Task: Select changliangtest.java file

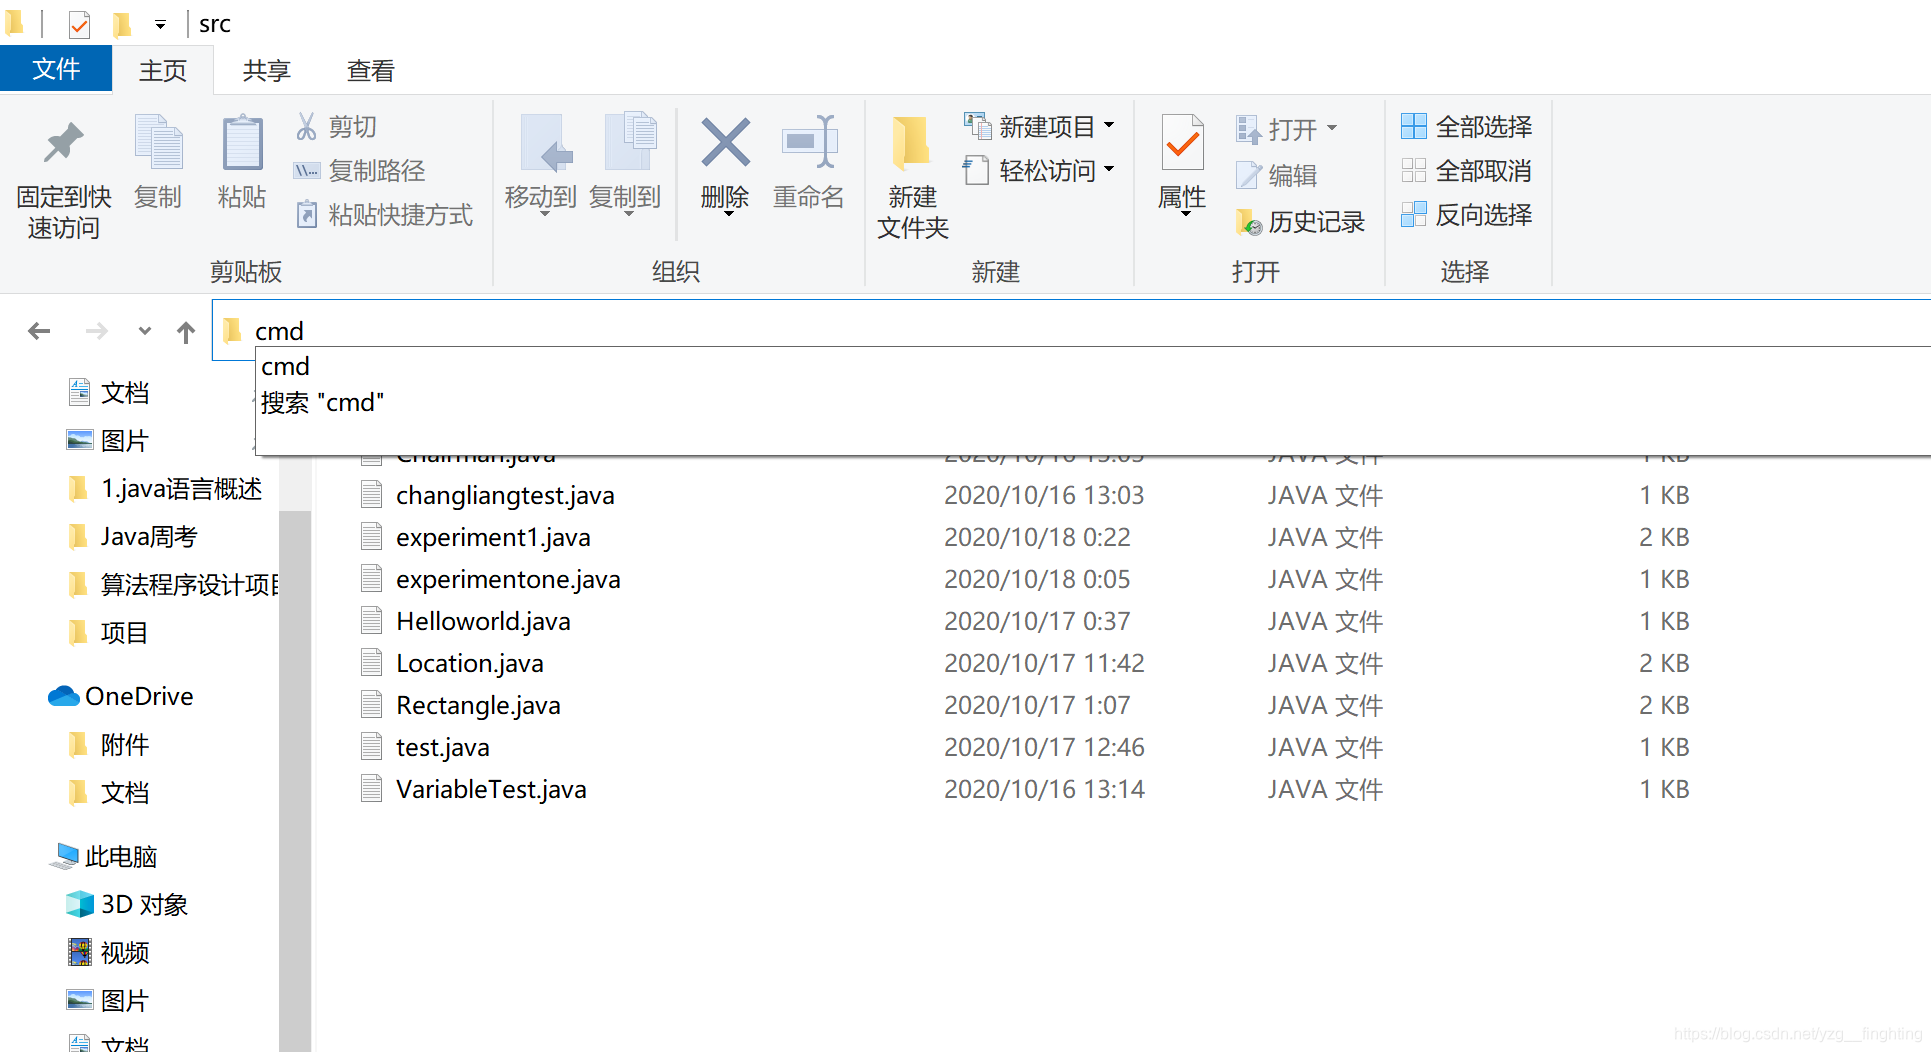Action: point(505,495)
